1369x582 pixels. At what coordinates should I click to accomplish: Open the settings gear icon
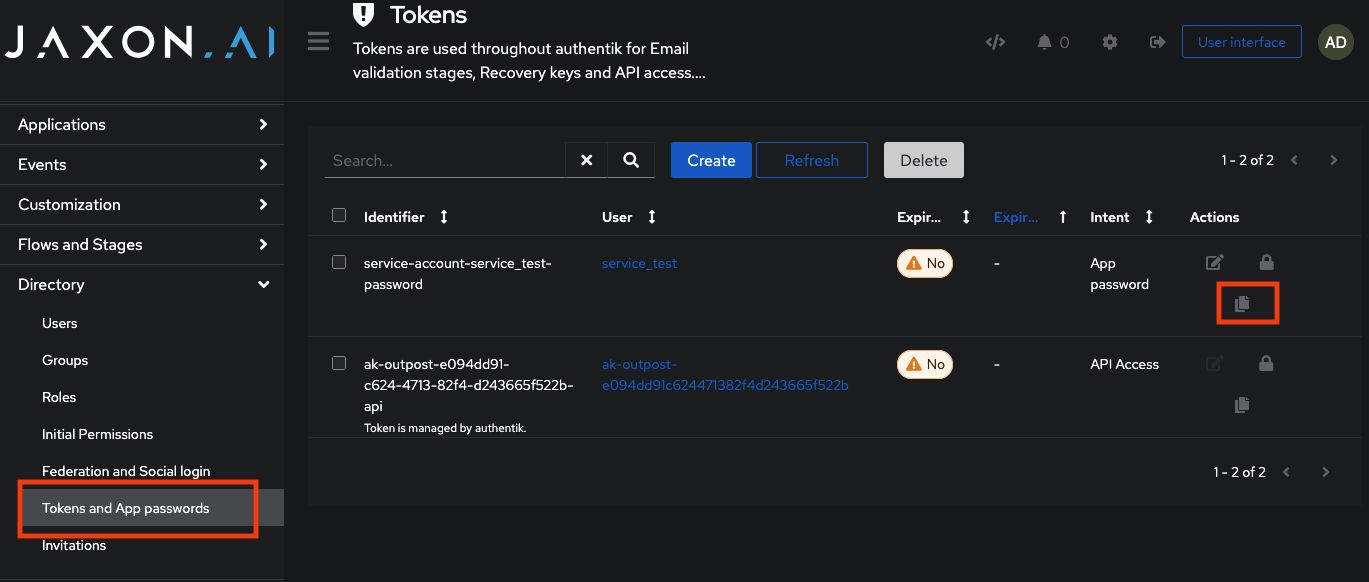tap(1110, 42)
